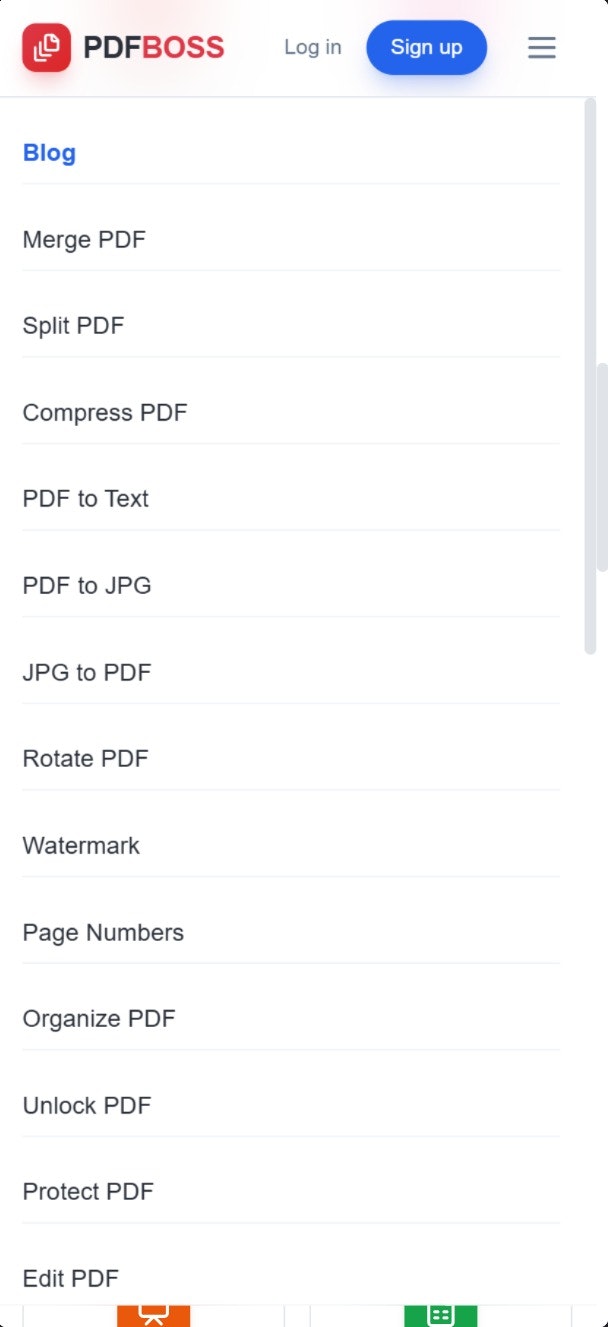608x1327 pixels.
Task: Choose Unlock PDF from the menu
Action: [x=86, y=1105]
